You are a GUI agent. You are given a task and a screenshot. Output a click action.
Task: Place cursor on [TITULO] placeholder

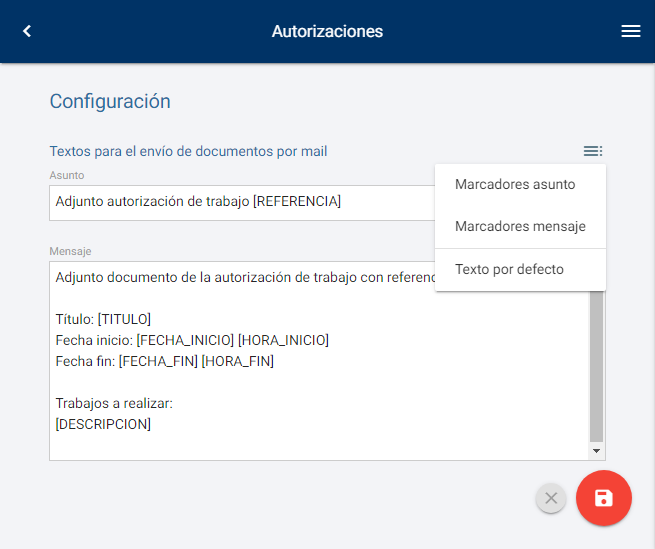[124, 319]
